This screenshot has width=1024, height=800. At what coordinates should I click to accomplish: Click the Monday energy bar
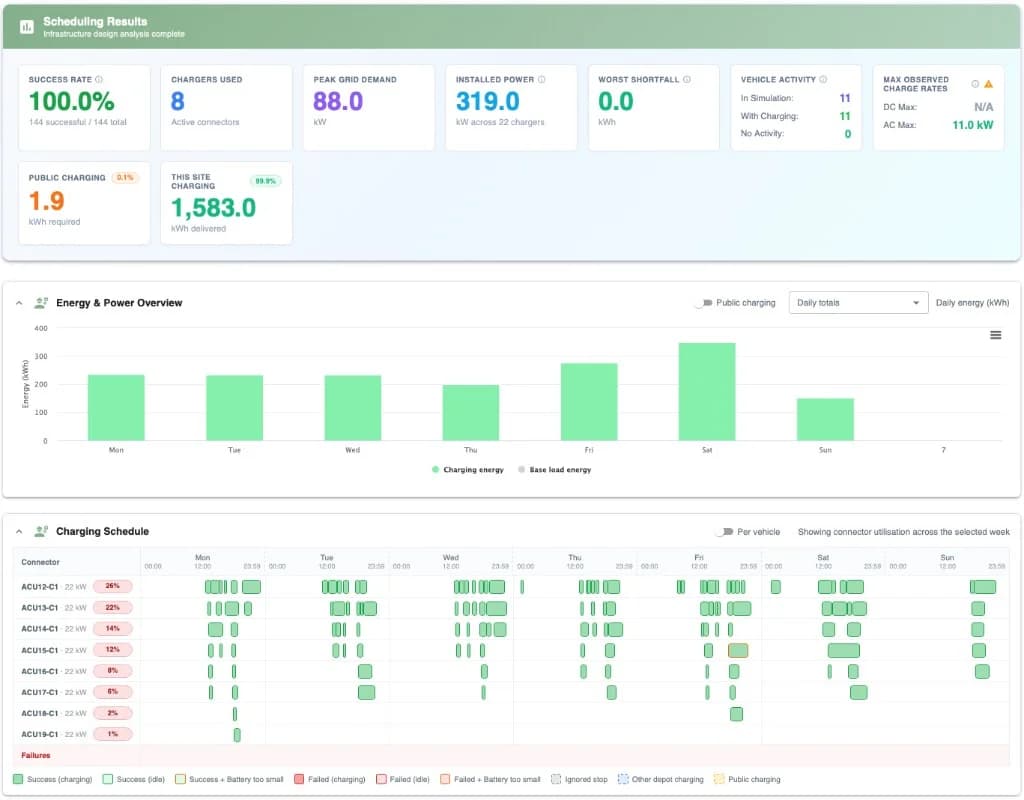click(116, 408)
